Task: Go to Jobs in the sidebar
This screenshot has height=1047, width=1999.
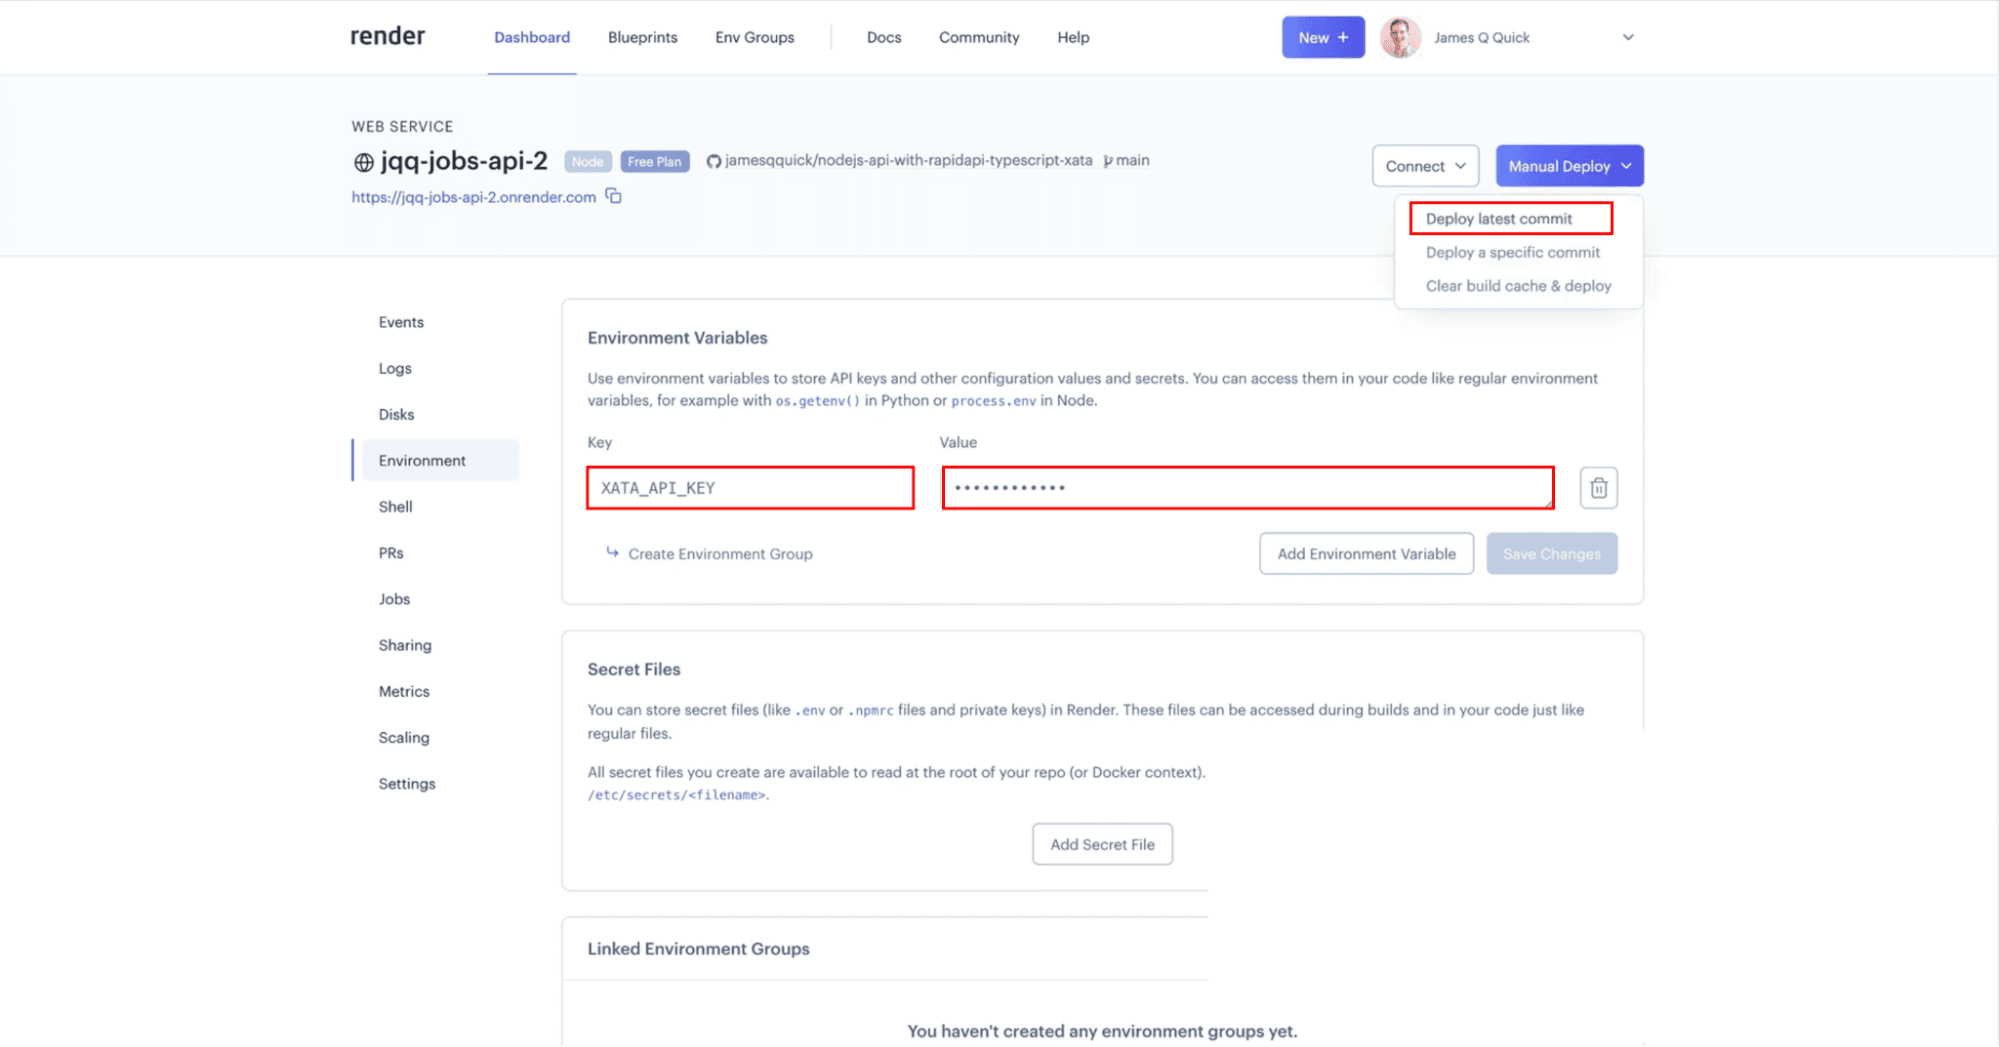Action: [x=394, y=598]
